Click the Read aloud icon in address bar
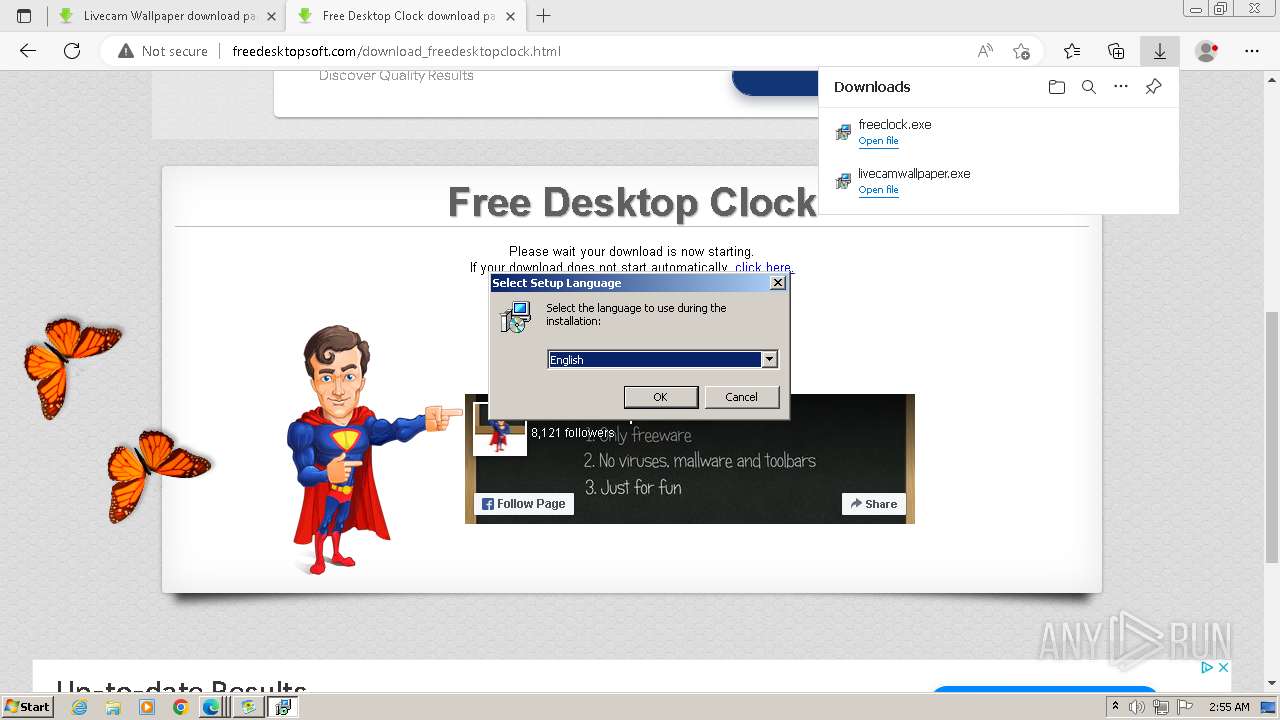Image resolution: width=1280 pixels, height=720 pixels. pos(985,51)
